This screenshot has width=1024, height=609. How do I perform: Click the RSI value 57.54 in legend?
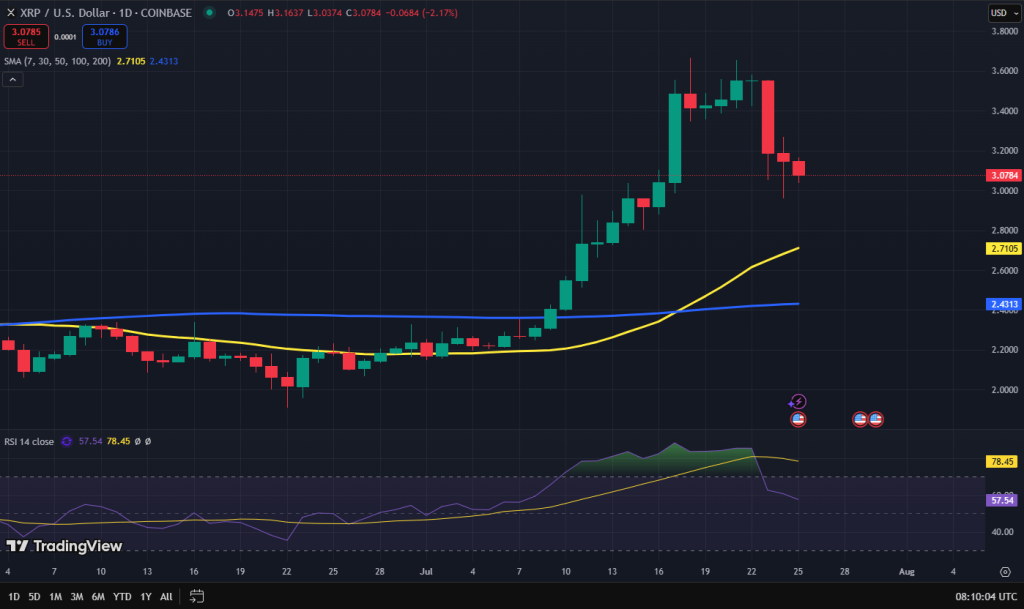tap(90, 441)
